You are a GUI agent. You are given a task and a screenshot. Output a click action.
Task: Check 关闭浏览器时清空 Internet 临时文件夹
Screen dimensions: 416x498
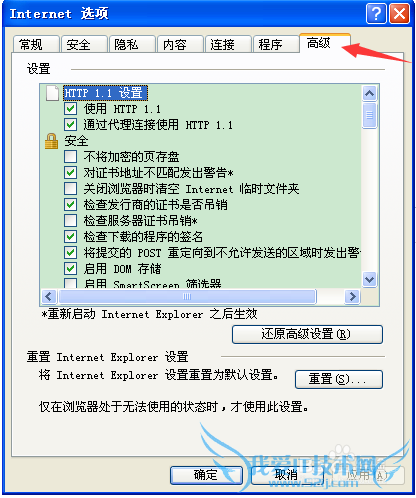coord(70,189)
